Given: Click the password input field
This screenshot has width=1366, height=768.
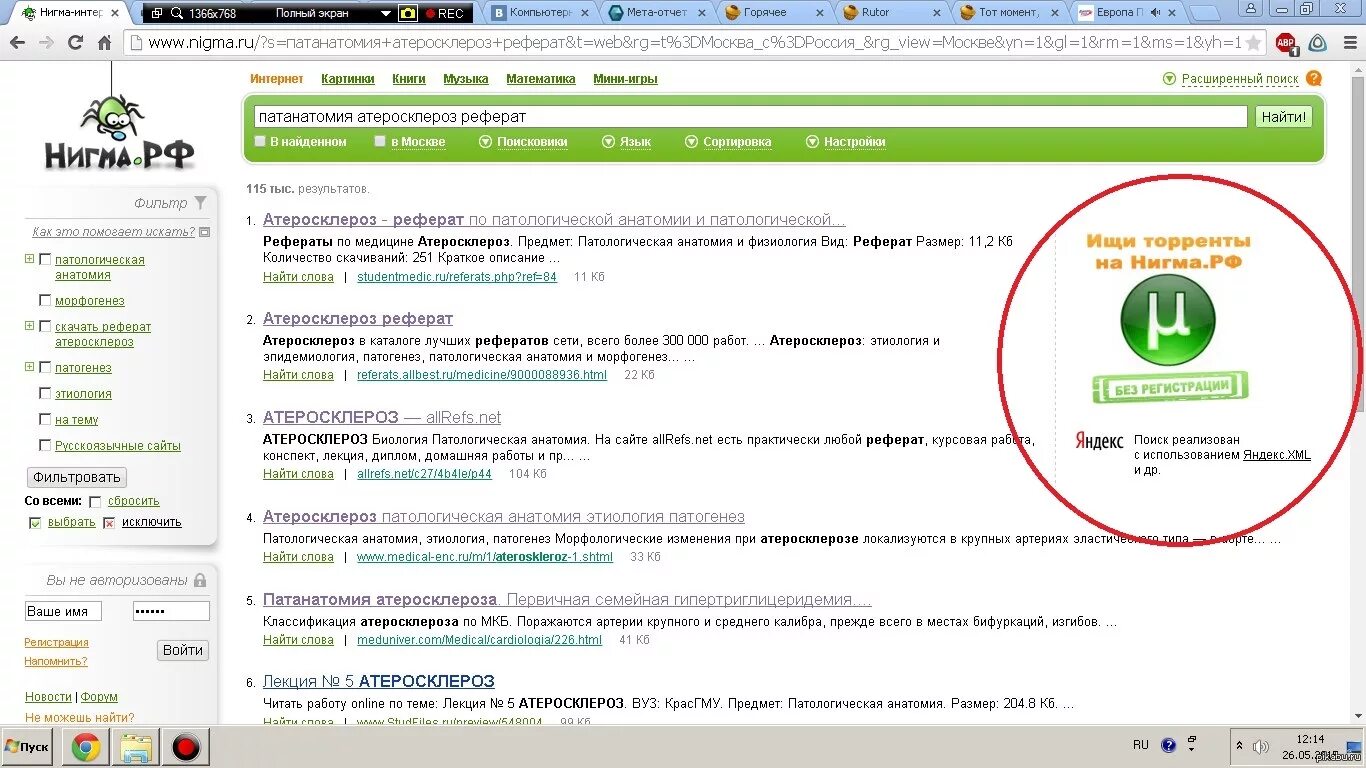Looking at the screenshot, I should coord(171,611).
